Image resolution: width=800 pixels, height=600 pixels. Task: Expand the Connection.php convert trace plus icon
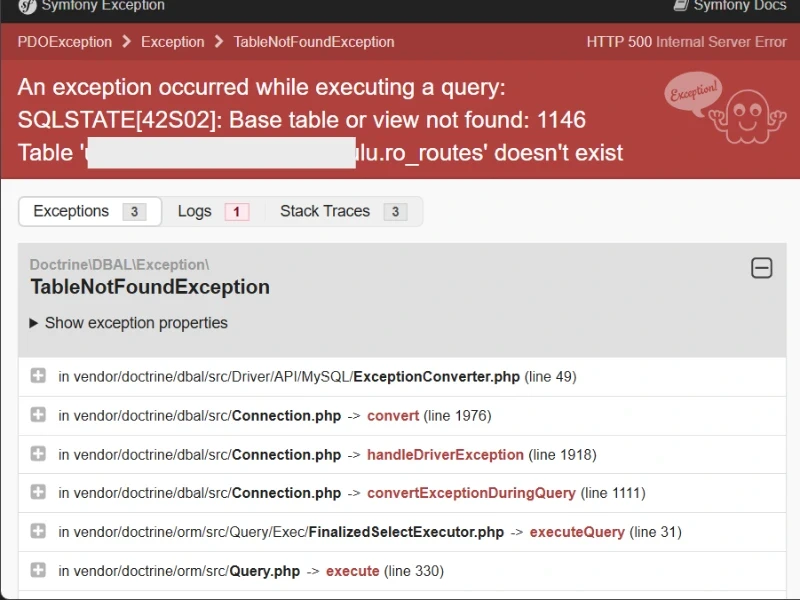click(38, 415)
